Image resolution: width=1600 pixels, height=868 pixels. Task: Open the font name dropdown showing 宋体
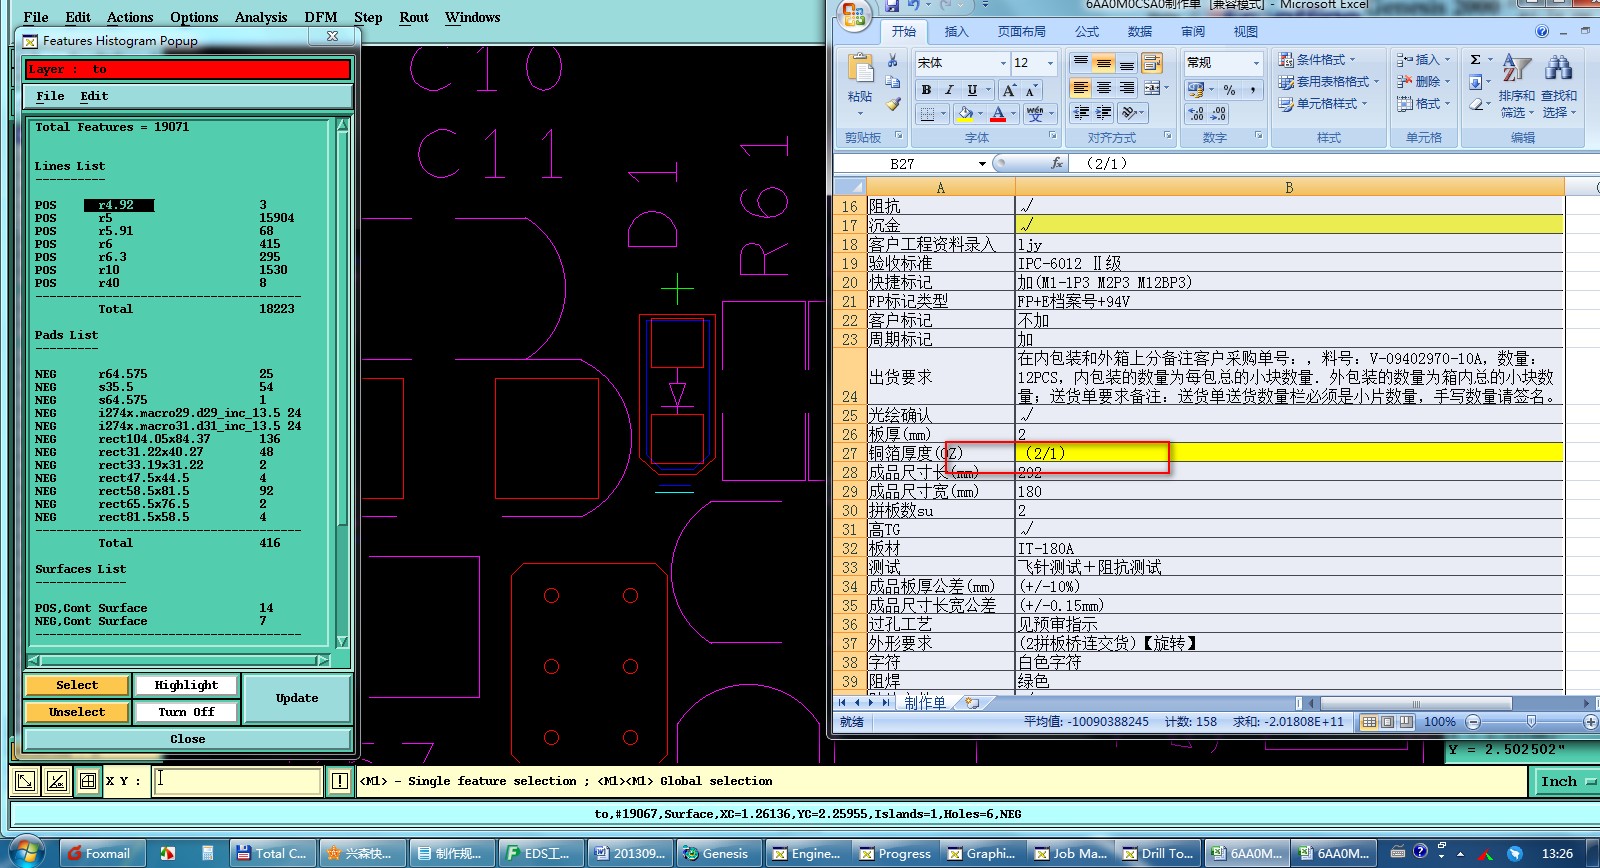tap(1003, 63)
